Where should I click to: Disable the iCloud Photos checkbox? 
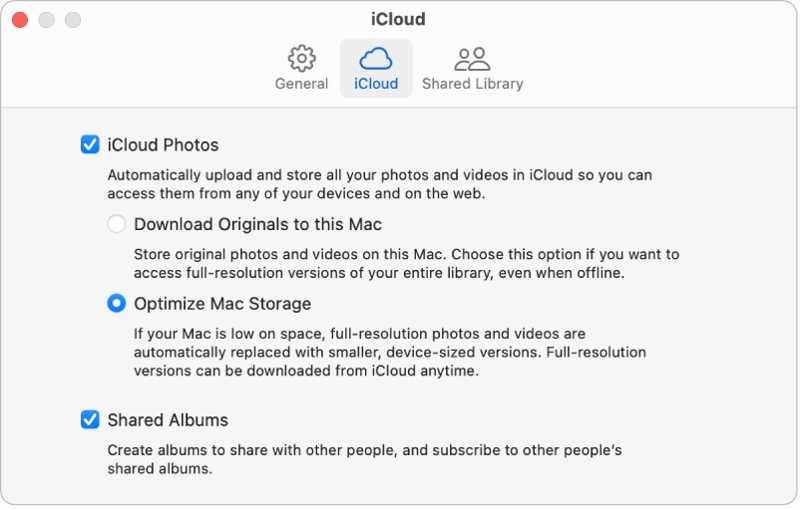(90, 145)
